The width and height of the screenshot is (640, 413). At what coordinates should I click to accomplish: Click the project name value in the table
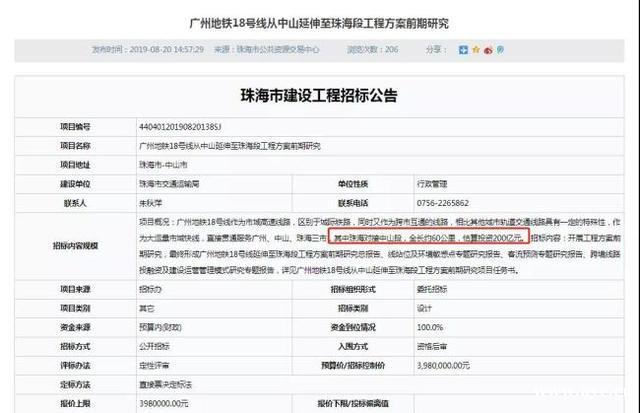(230, 146)
